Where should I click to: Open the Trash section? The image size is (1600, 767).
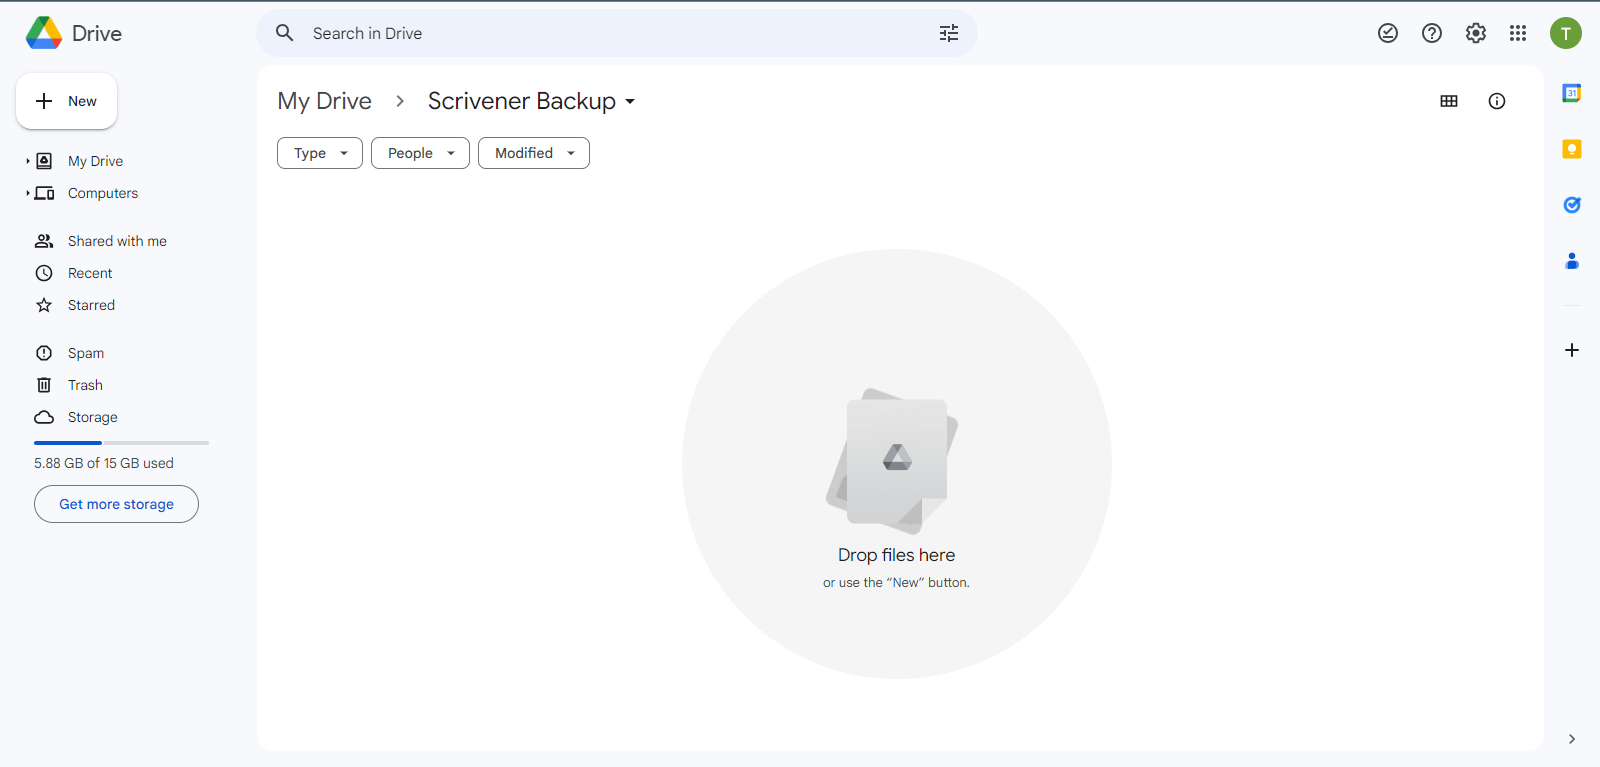85,385
